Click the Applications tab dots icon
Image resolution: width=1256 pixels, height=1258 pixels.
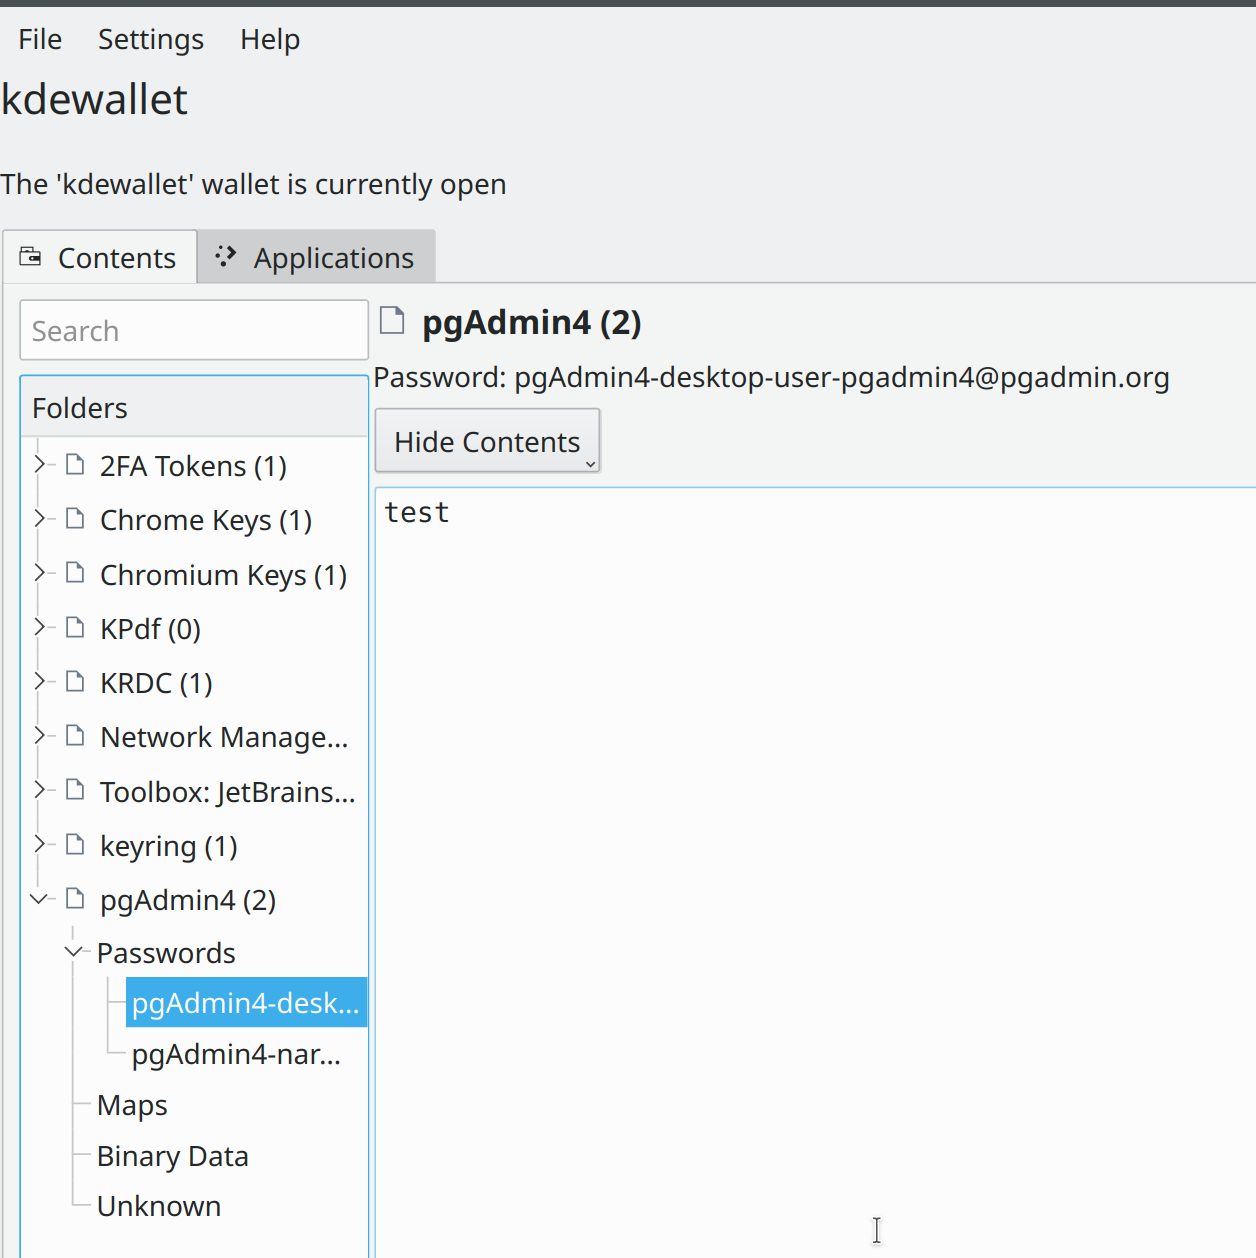[x=226, y=256]
